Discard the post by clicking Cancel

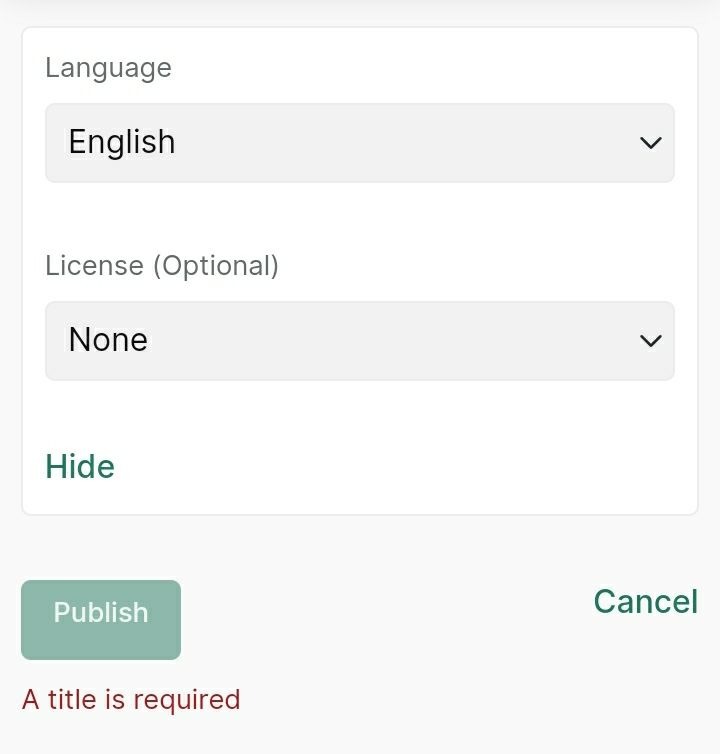click(645, 601)
